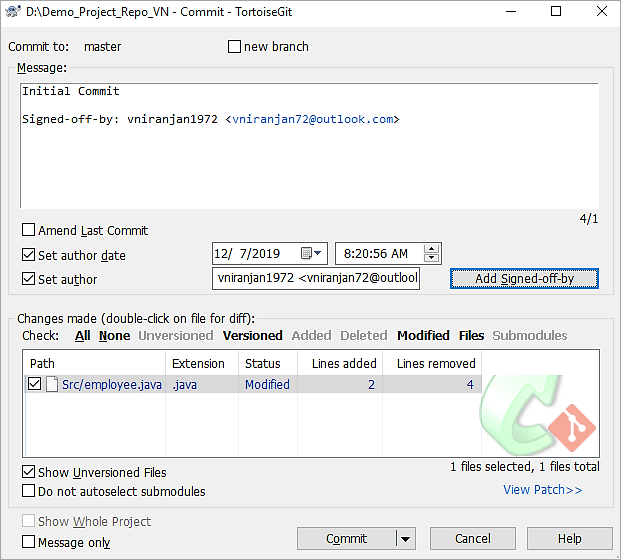
Task: Click None to uncheck files
Action: tap(114, 336)
